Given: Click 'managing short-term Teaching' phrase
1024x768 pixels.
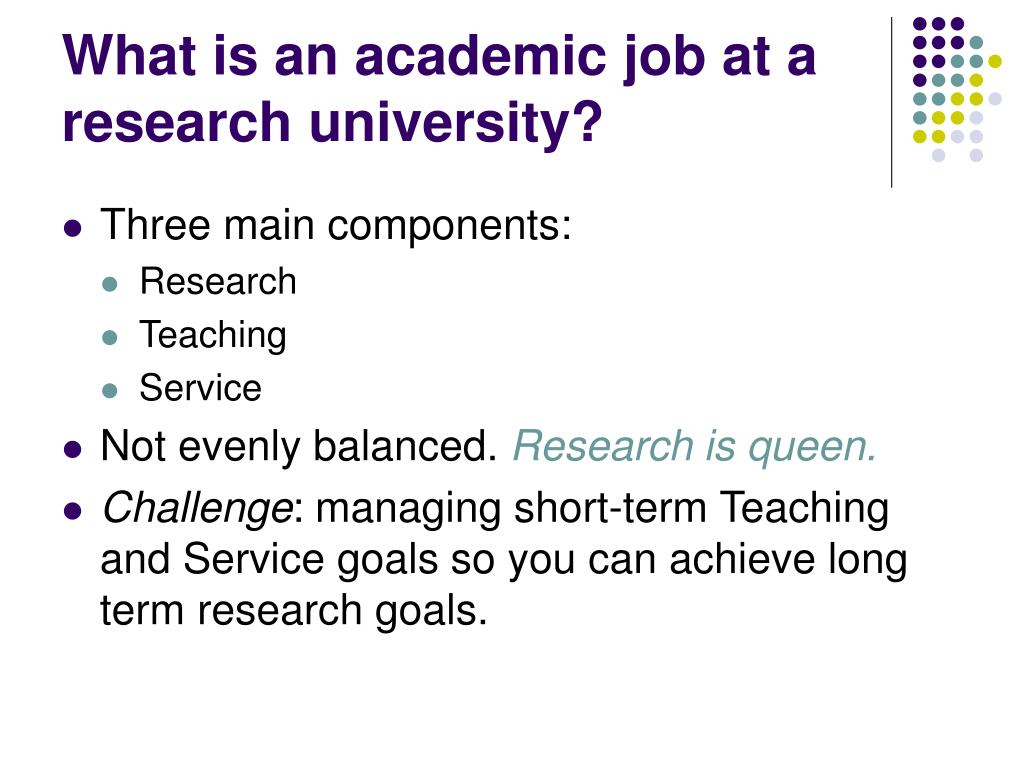Looking at the screenshot, I should pyautogui.click(x=602, y=508).
